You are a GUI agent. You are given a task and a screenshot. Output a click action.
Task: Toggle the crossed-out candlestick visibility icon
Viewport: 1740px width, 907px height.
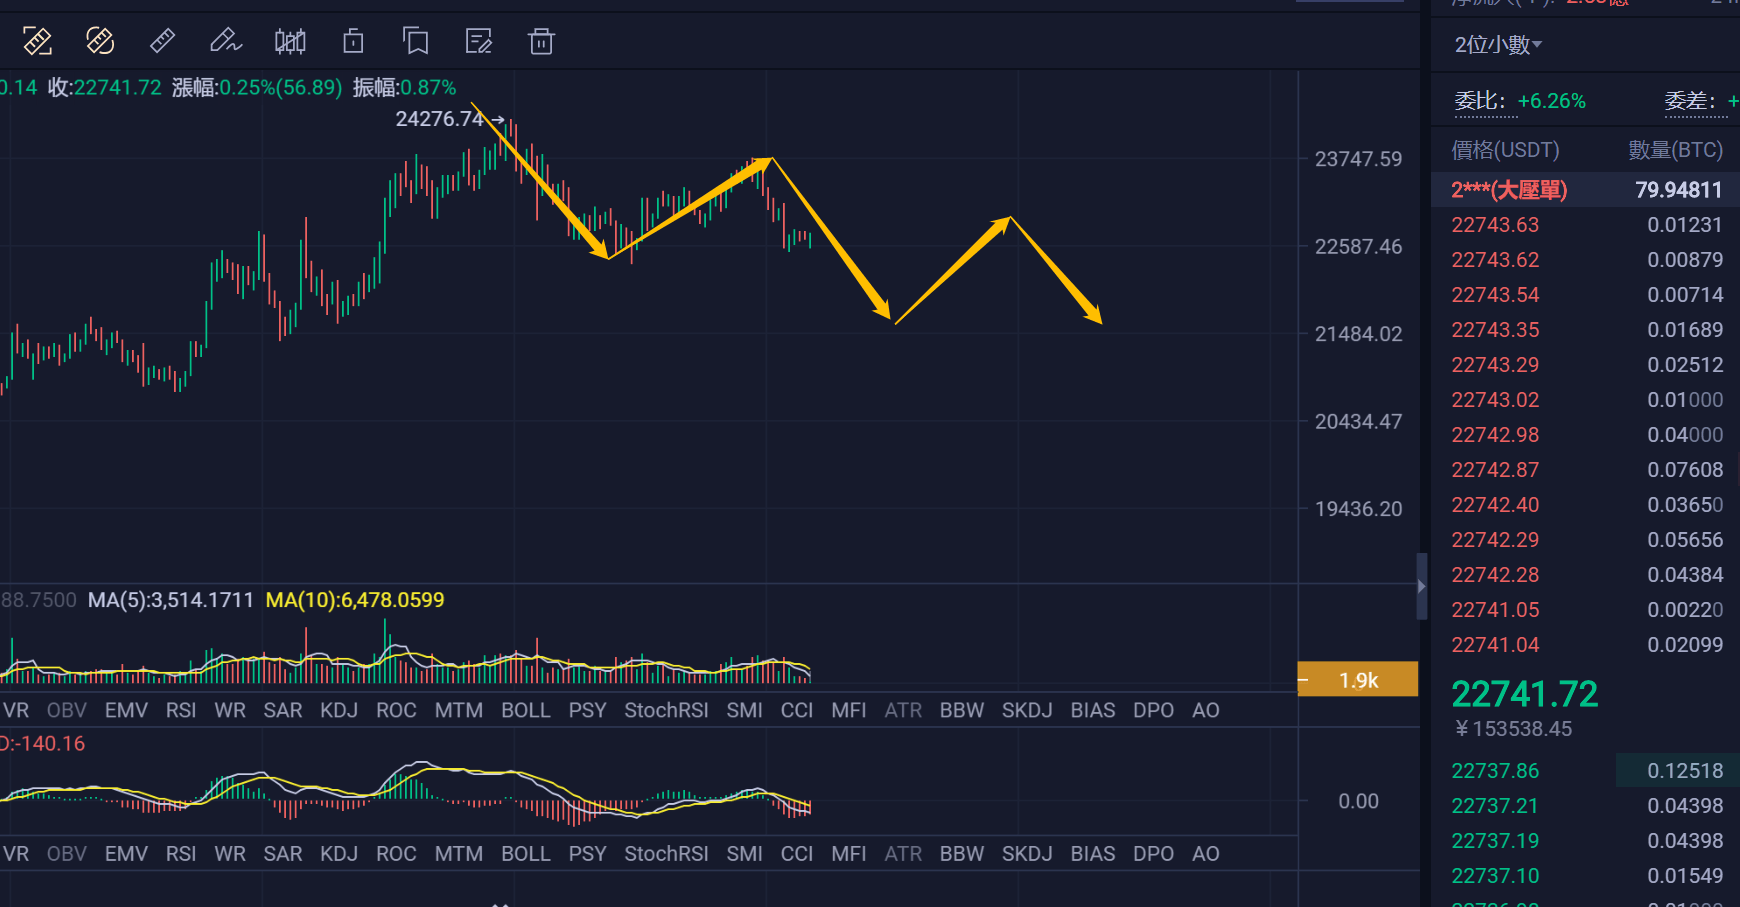290,41
